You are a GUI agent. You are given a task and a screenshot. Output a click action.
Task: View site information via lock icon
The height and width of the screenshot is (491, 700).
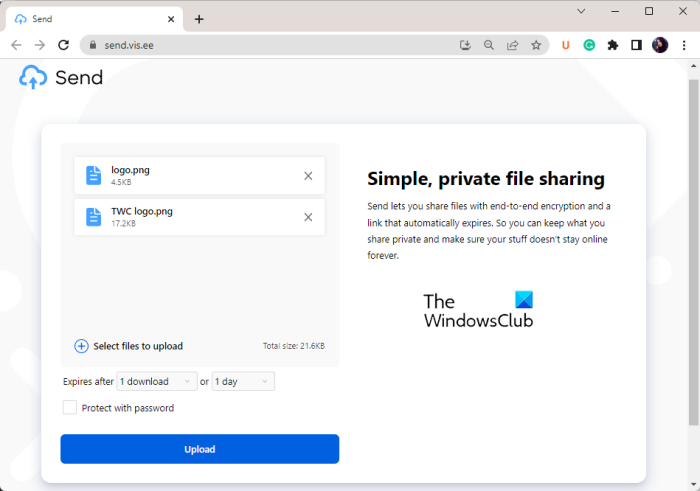click(x=93, y=45)
